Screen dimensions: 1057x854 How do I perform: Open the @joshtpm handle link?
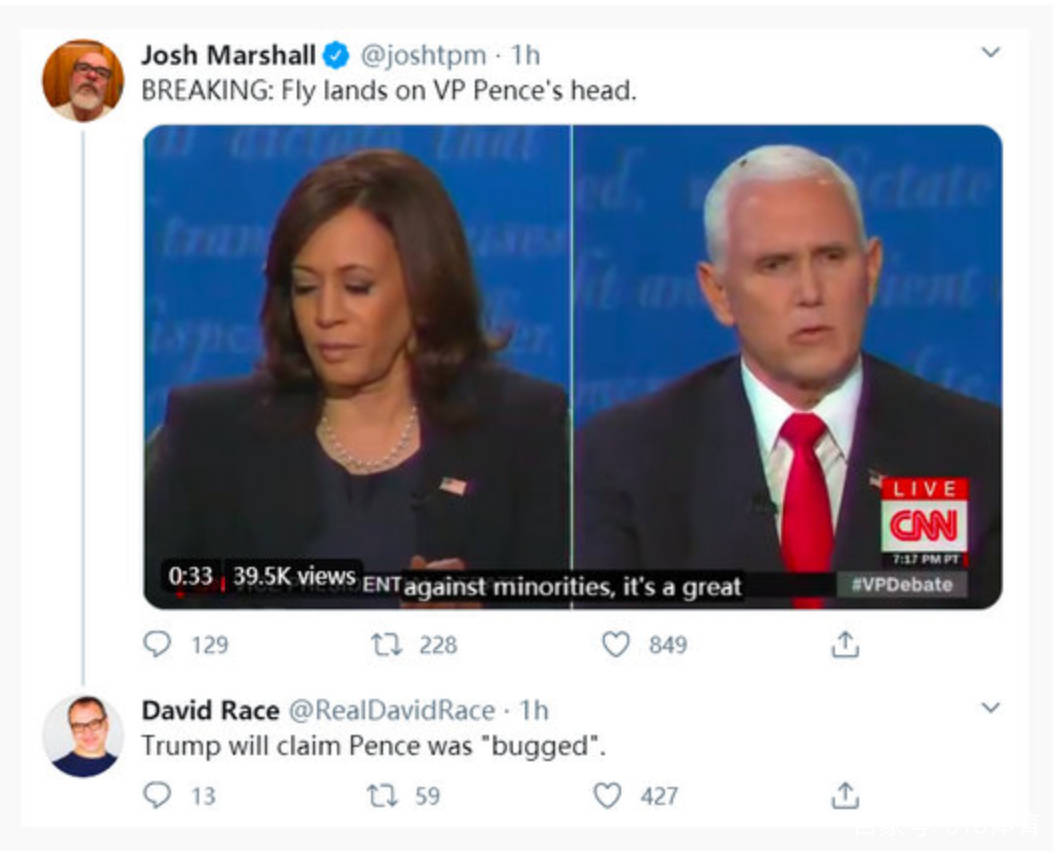point(423,55)
